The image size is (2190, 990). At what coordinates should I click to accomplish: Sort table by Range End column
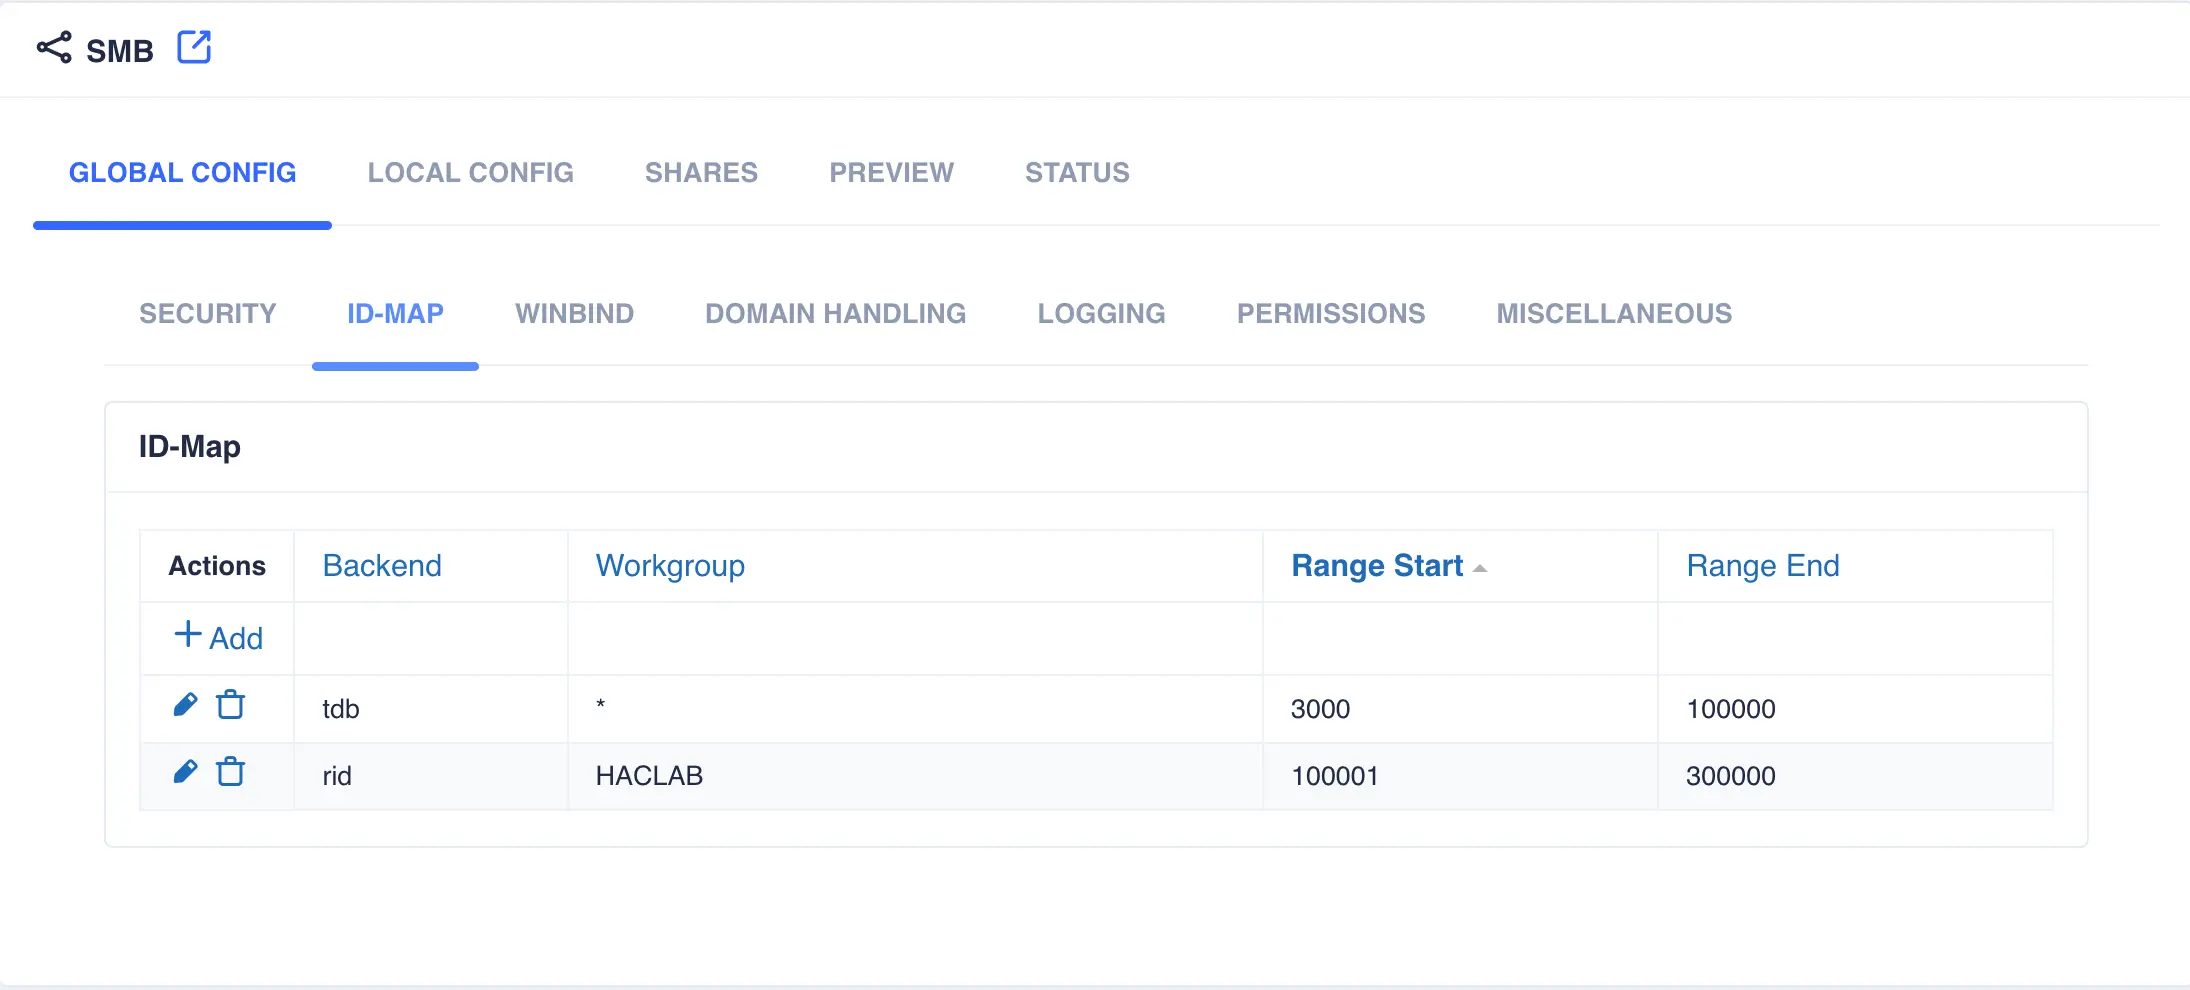pyautogui.click(x=1762, y=566)
